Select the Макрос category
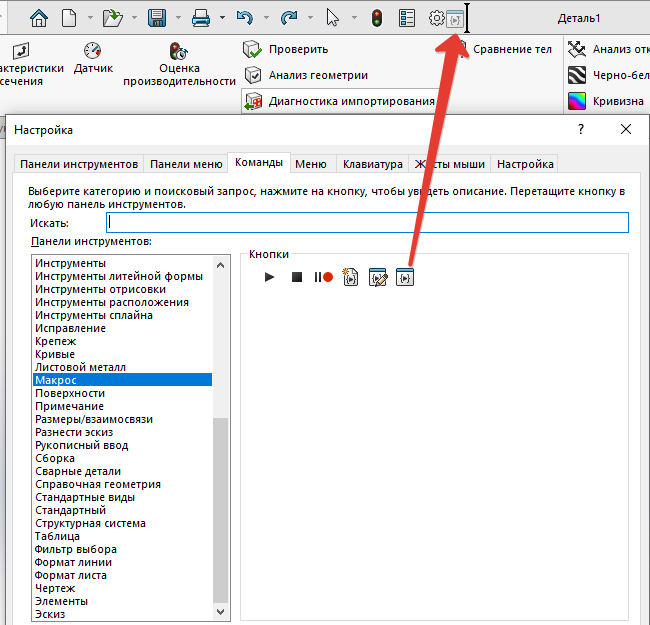The image size is (650, 625). (x=122, y=380)
